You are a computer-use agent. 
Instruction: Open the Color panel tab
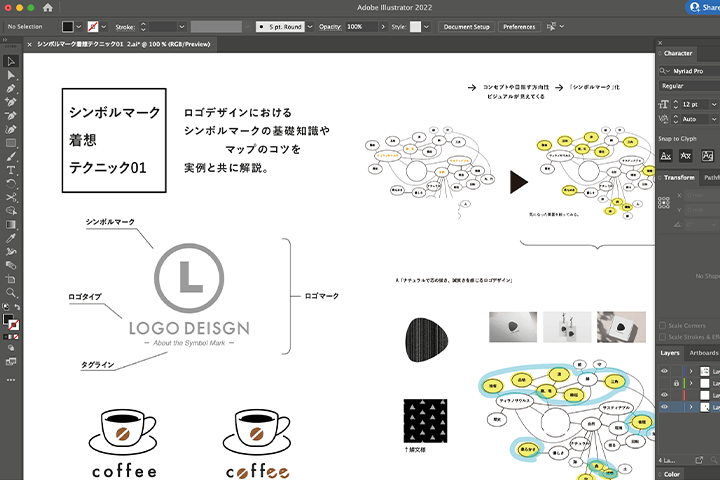[x=672, y=474]
